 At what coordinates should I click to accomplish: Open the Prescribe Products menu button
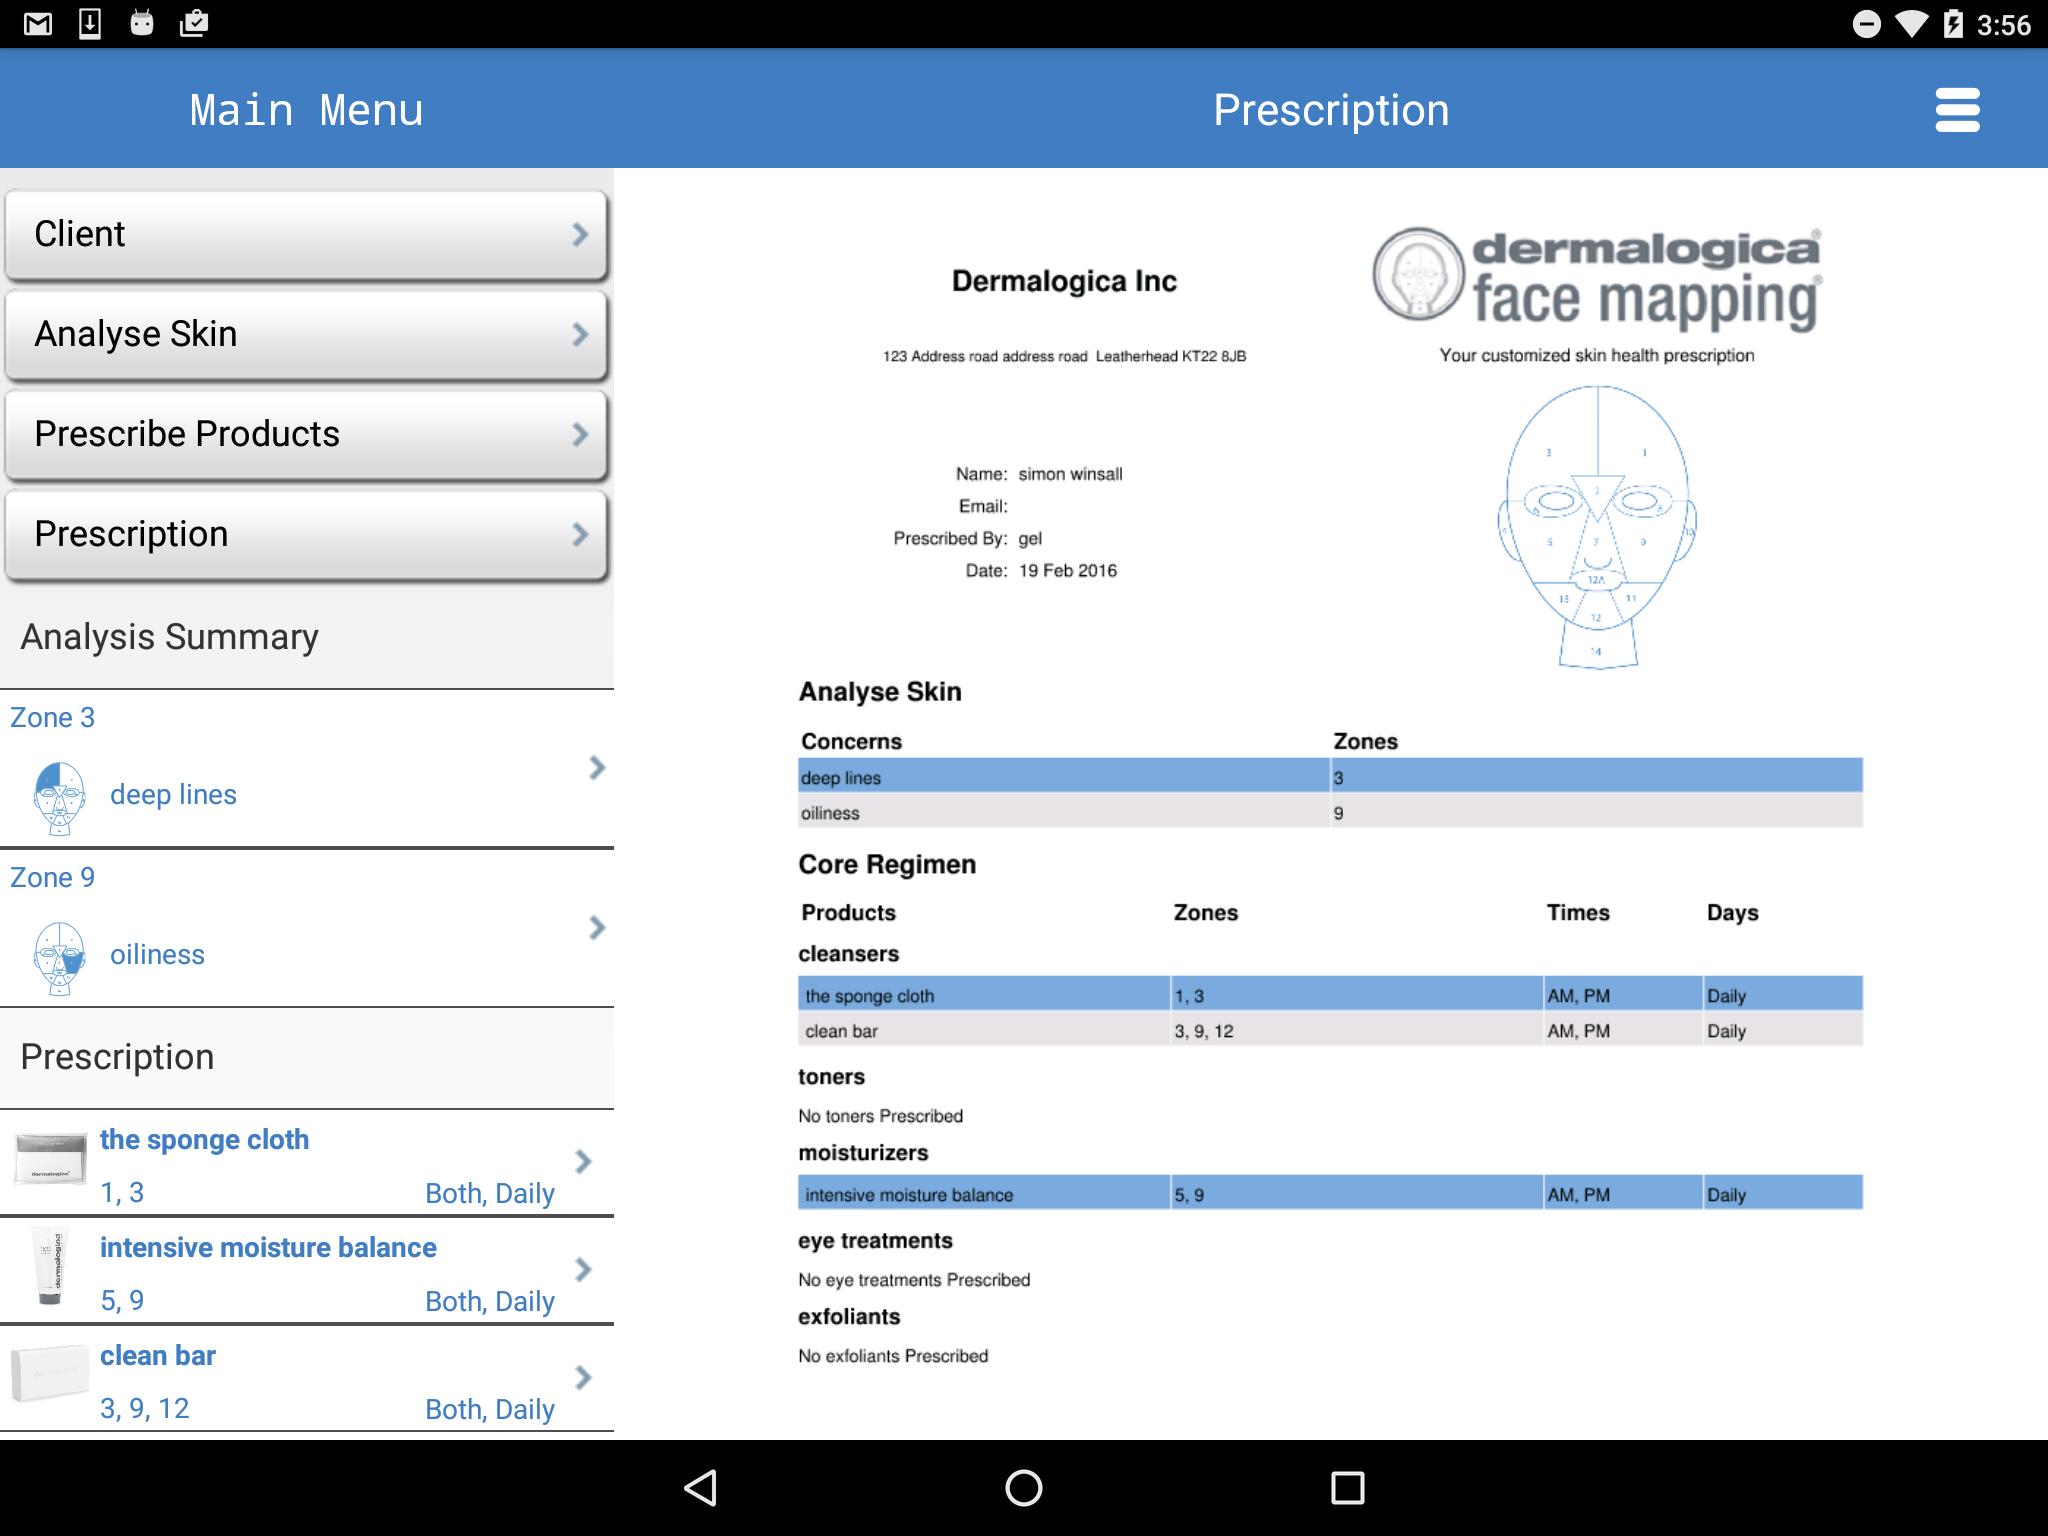306,434
